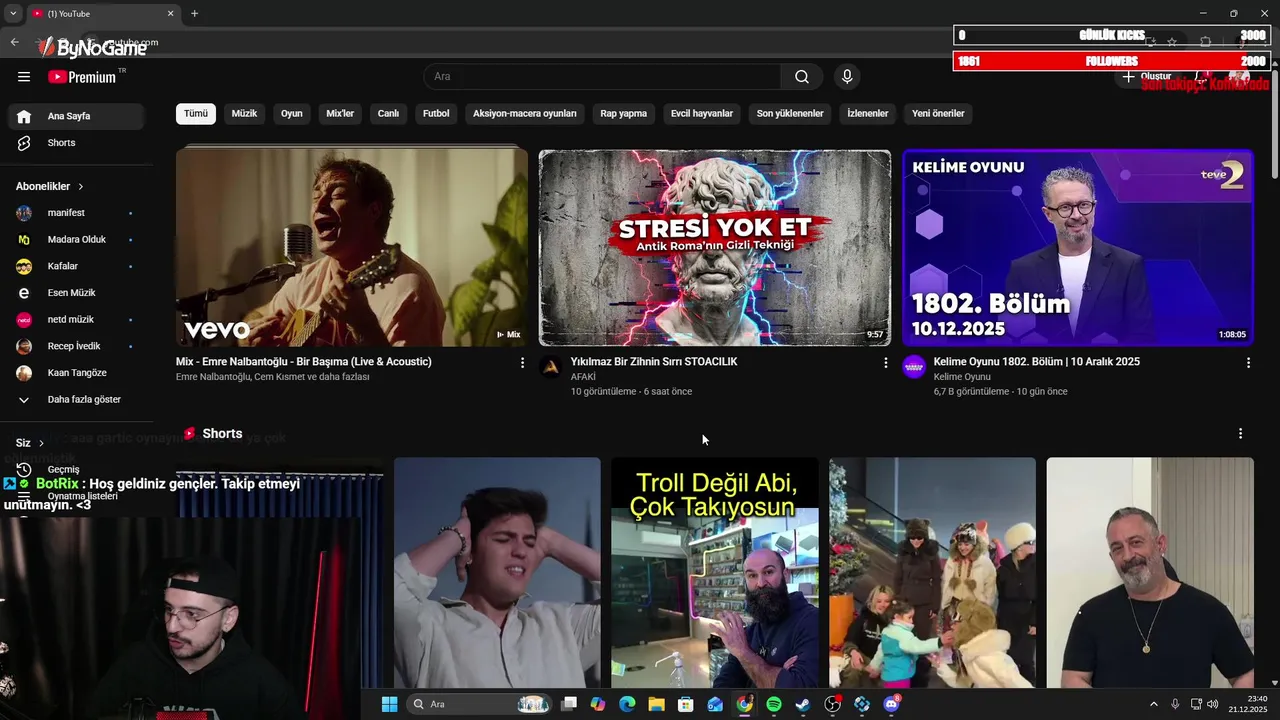Viewport: 1280px width, 720px height.
Task: Open Shorts shelf more options menu
Action: pos(1240,434)
